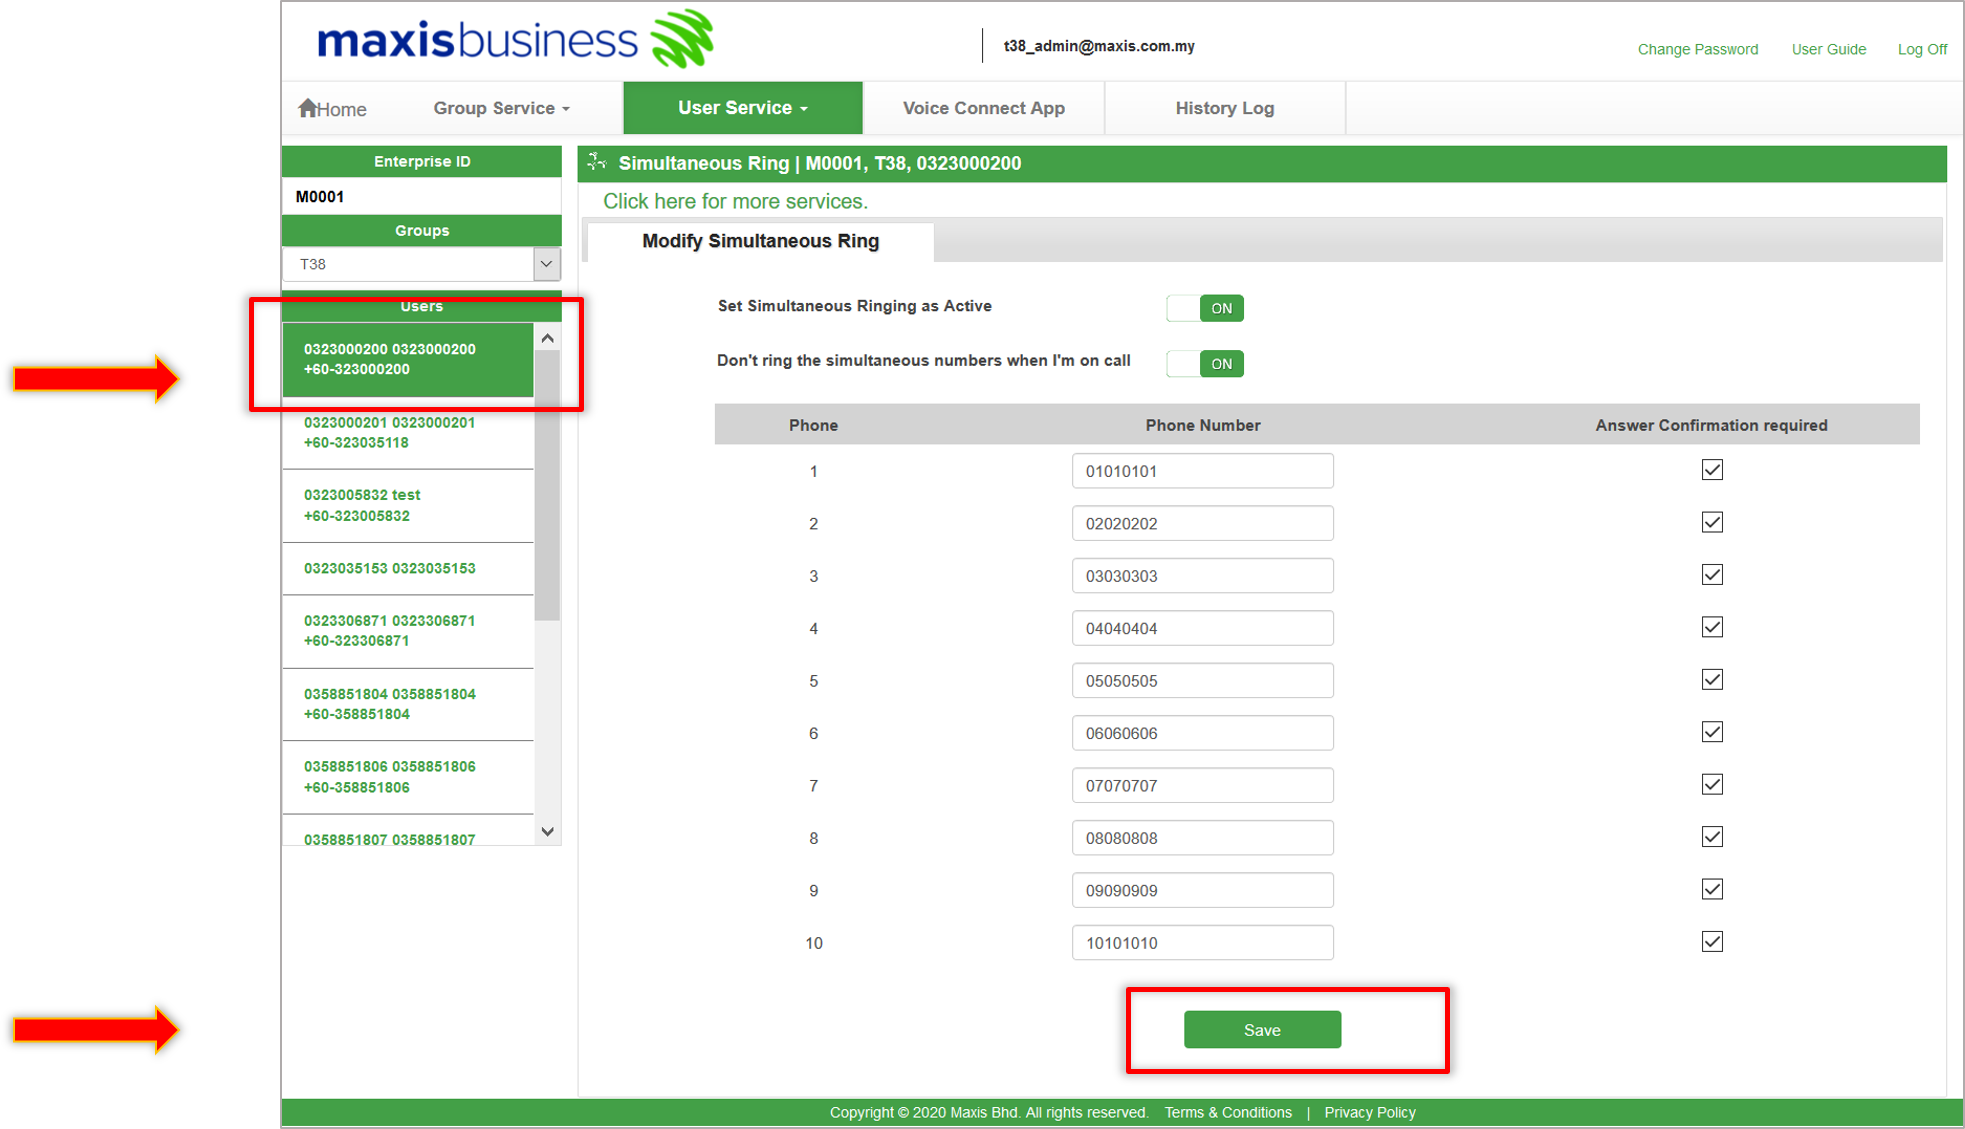This screenshot has height=1129, width=1965.
Task: Click the Simultaneous Ring header icon
Action: (597, 162)
